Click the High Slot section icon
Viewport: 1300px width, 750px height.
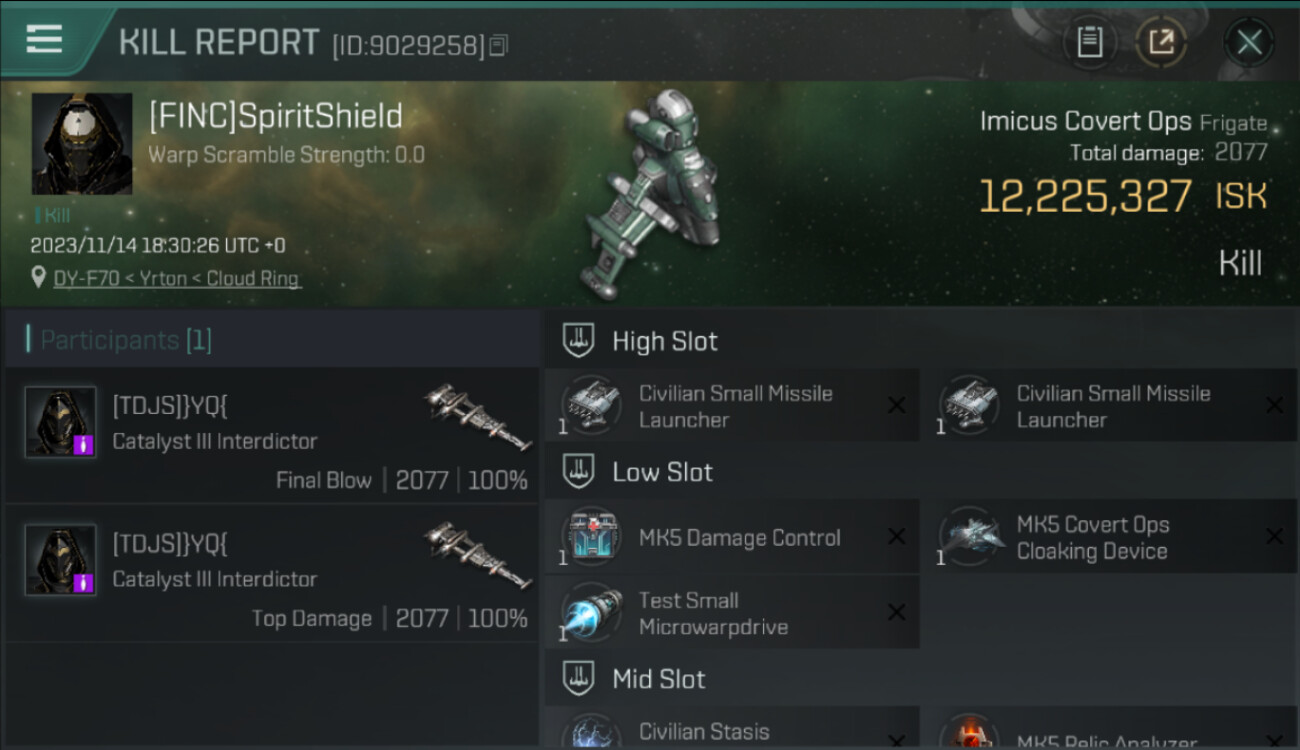click(578, 341)
